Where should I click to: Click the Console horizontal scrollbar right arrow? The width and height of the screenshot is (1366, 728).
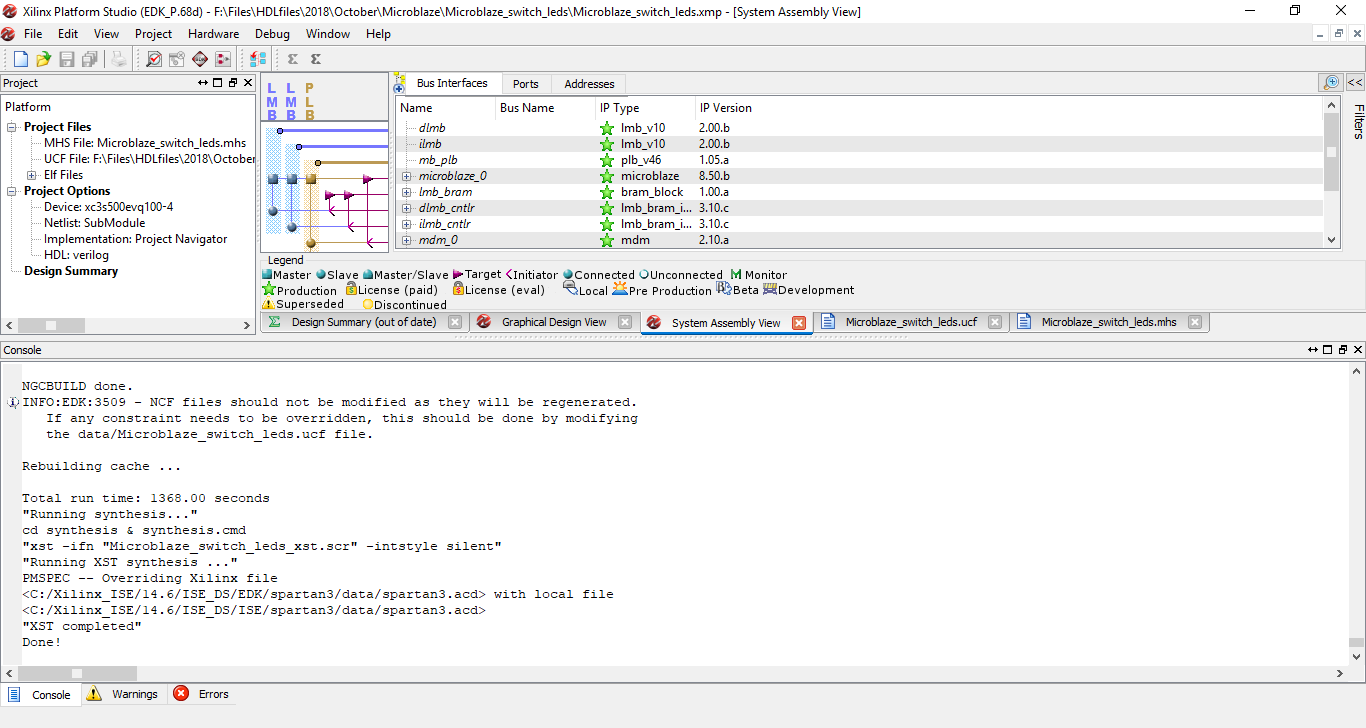1341,673
